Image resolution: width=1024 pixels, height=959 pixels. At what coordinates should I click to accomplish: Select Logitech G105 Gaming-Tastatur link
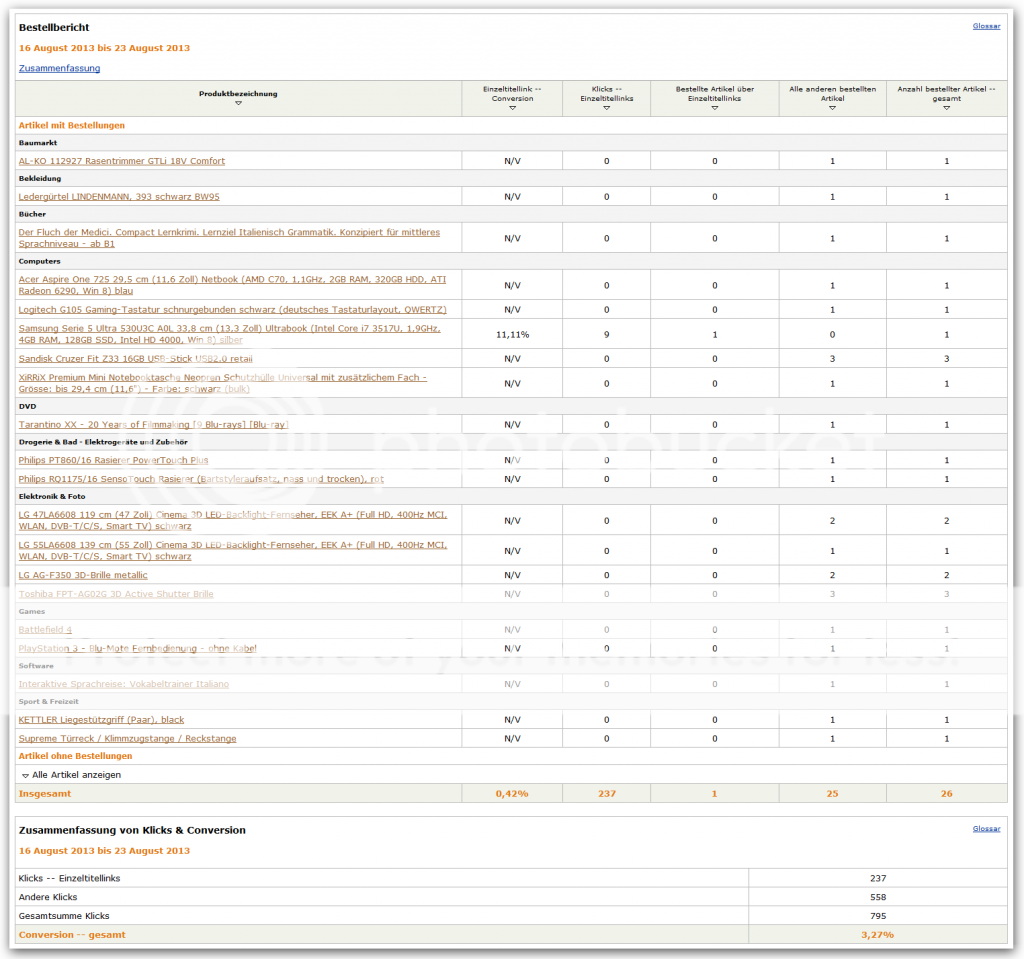[x=232, y=310]
